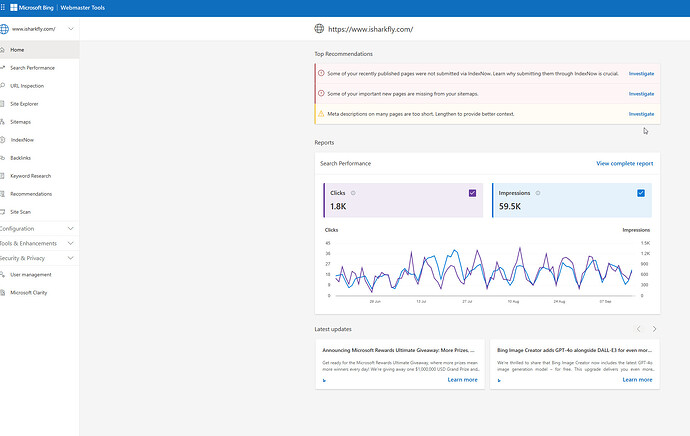Investigate the short meta descriptions recommendation

pos(641,114)
